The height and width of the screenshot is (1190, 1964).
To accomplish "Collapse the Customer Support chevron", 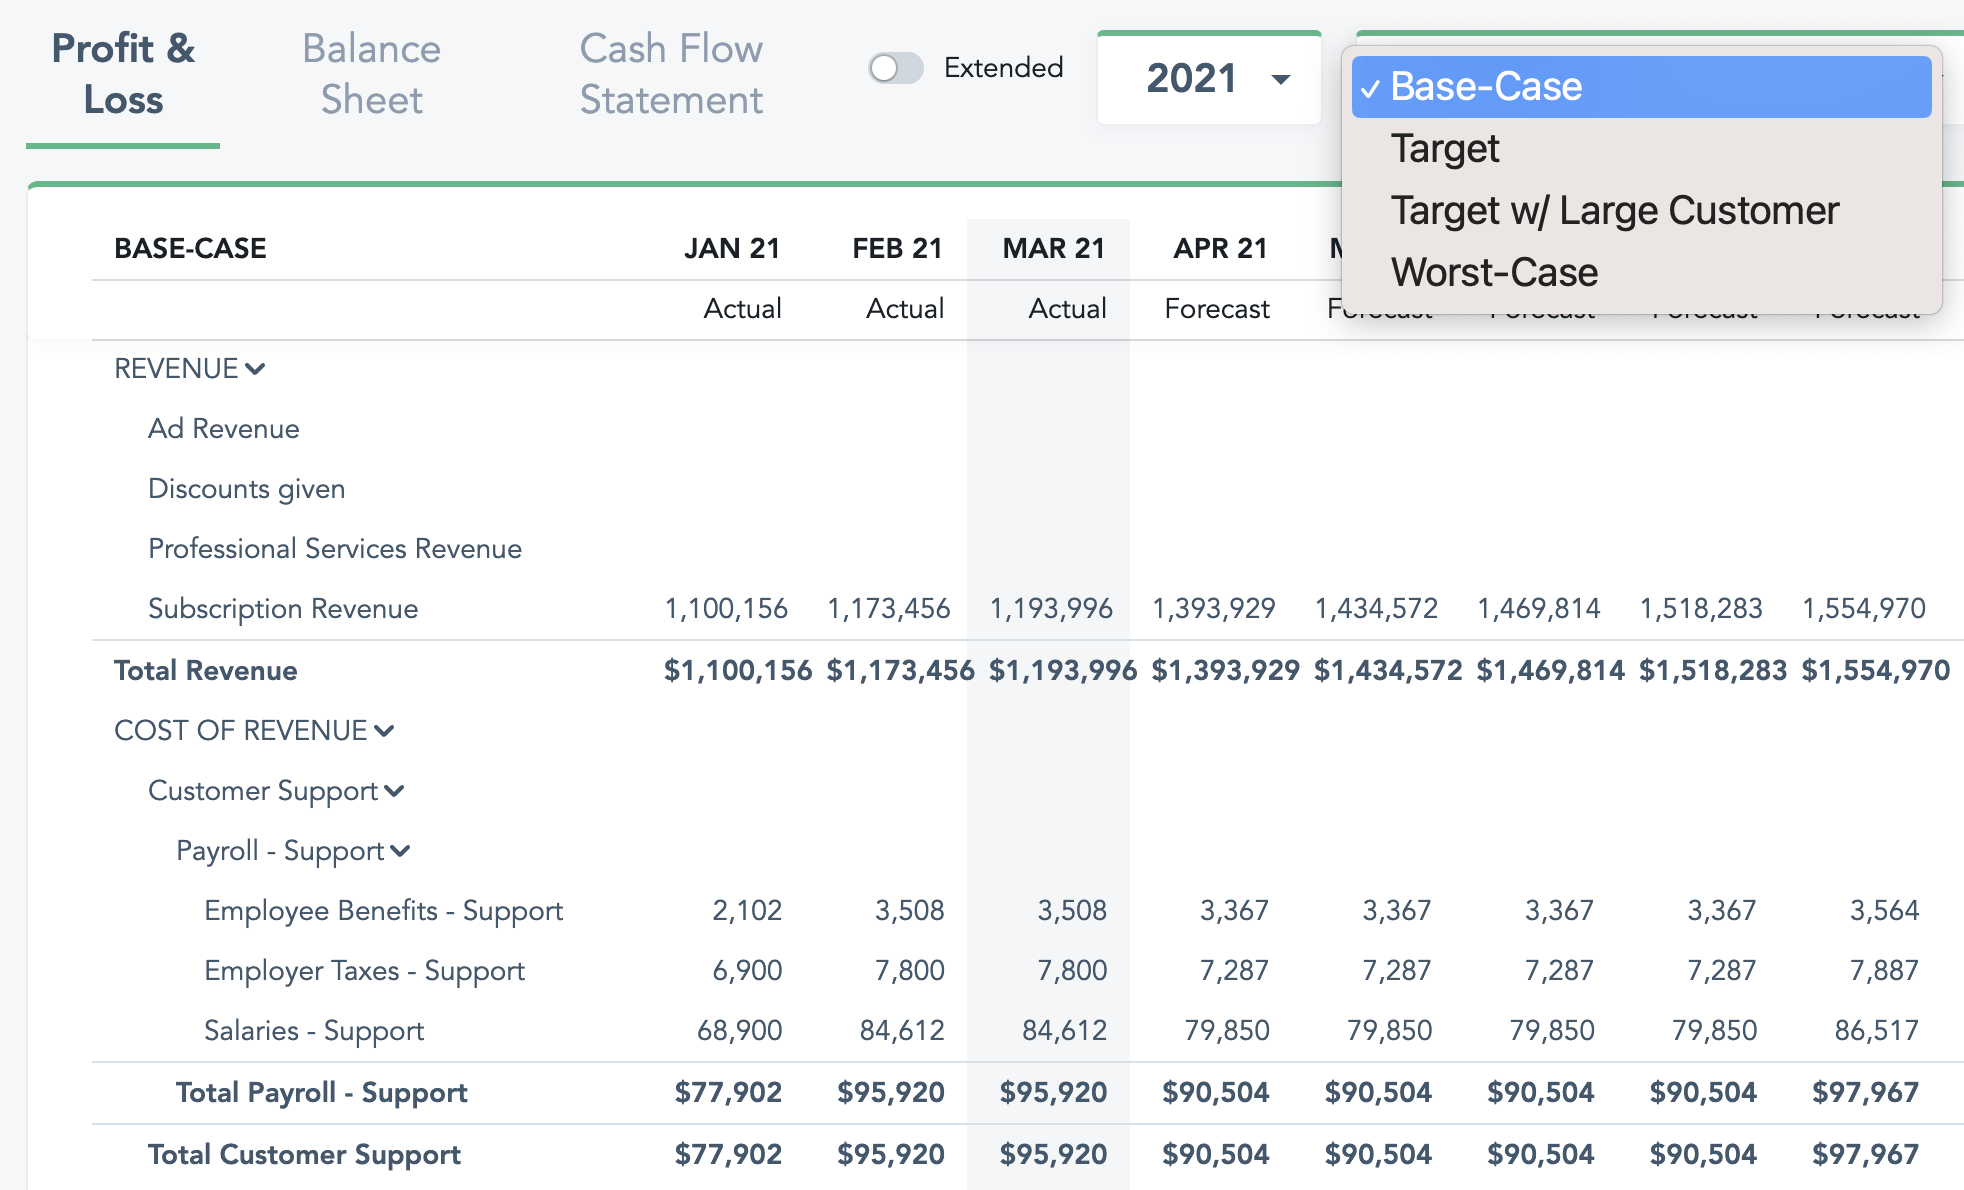I will pyautogui.click(x=394, y=791).
